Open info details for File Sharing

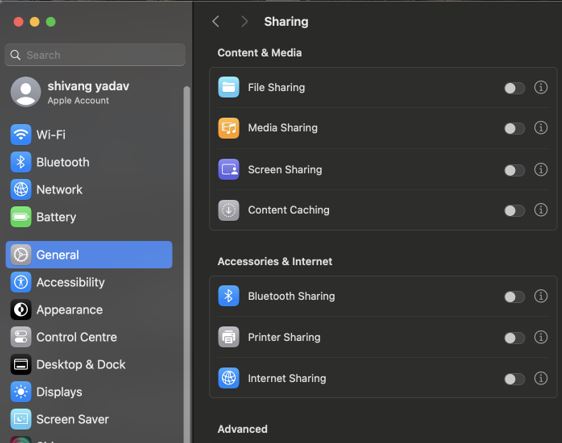540,87
